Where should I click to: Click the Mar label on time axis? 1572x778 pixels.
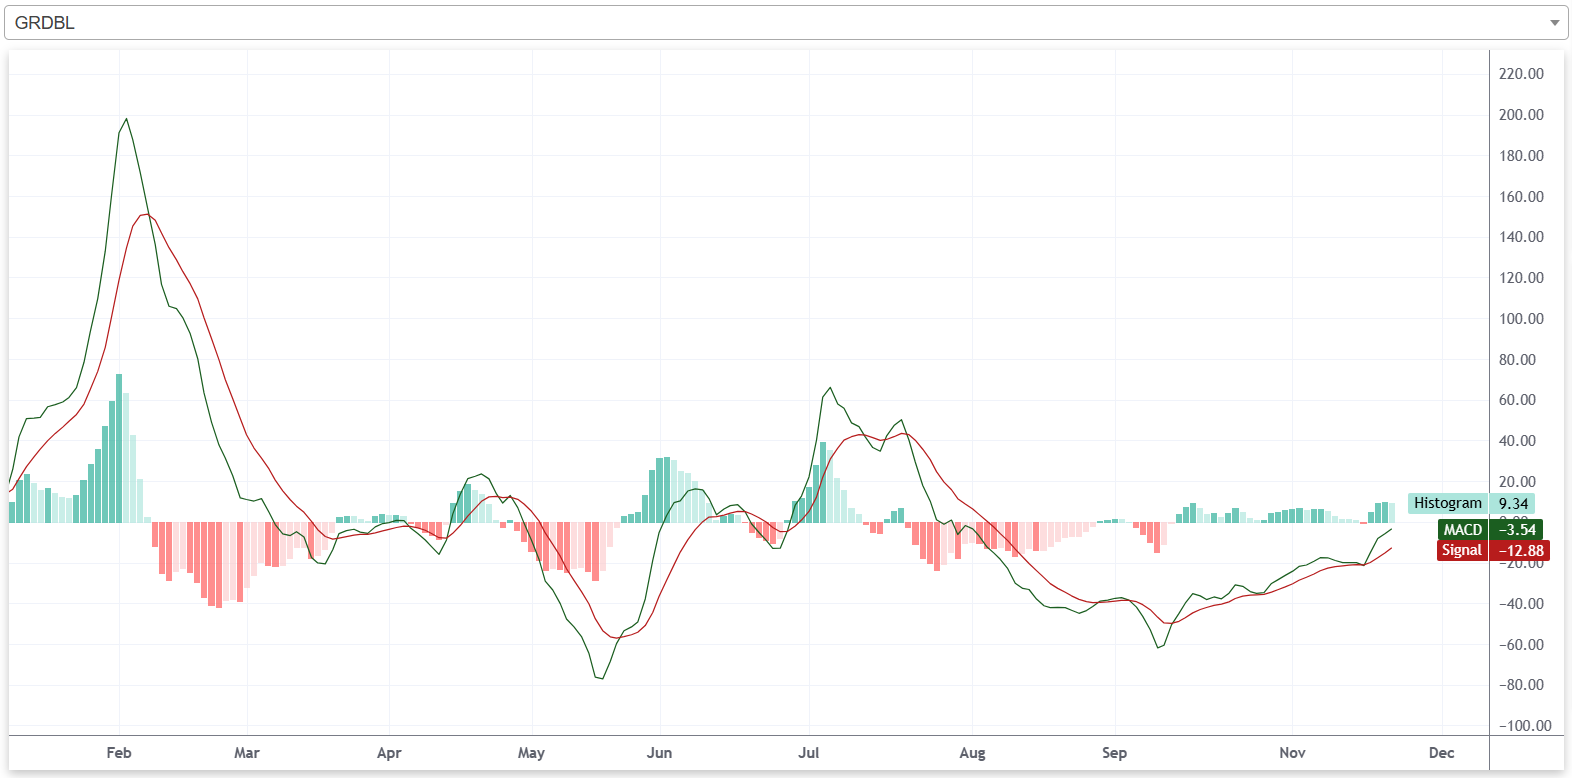[247, 753]
